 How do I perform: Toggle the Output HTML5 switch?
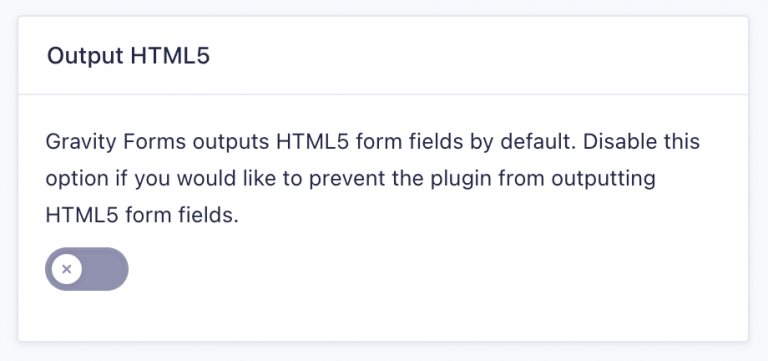[x=87, y=269]
